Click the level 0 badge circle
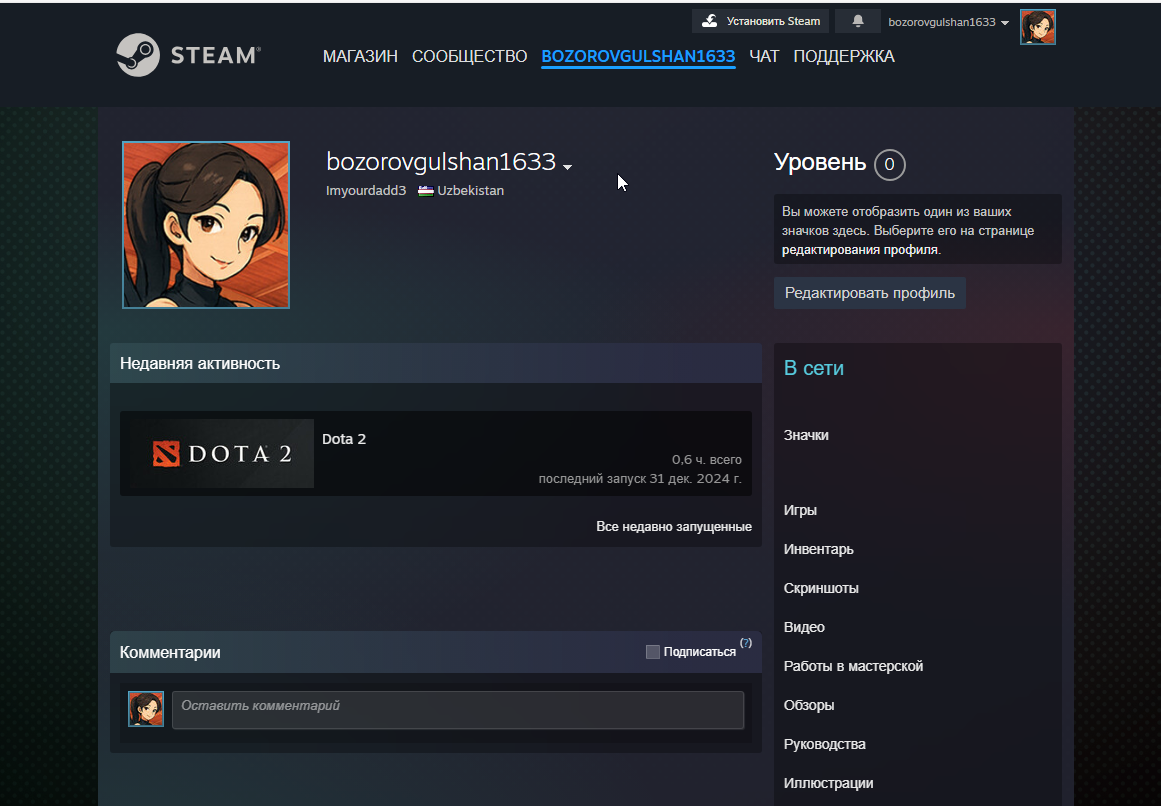Viewport: 1161px width, 806px height. pyautogui.click(x=889, y=164)
